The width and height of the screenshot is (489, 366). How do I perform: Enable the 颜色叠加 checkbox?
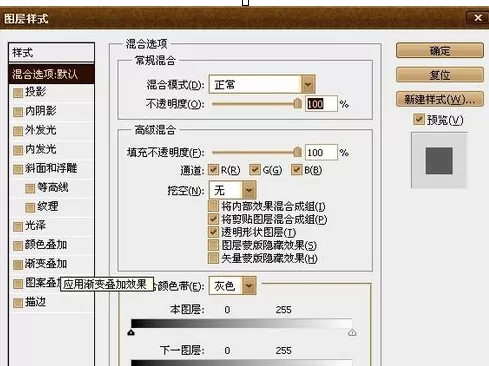[18, 246]
